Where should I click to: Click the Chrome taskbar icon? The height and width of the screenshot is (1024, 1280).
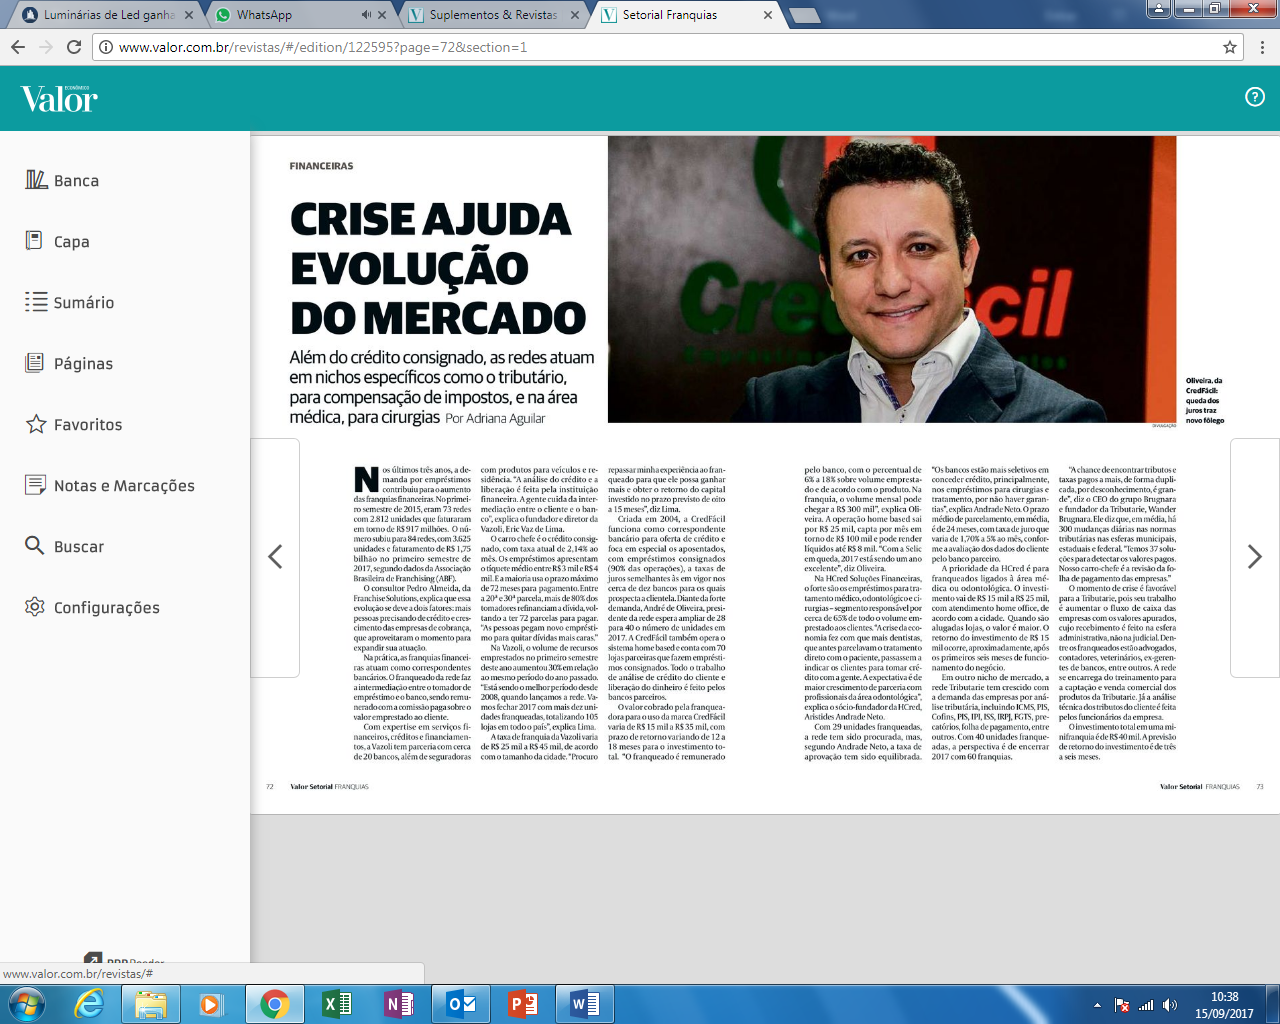274,1004
